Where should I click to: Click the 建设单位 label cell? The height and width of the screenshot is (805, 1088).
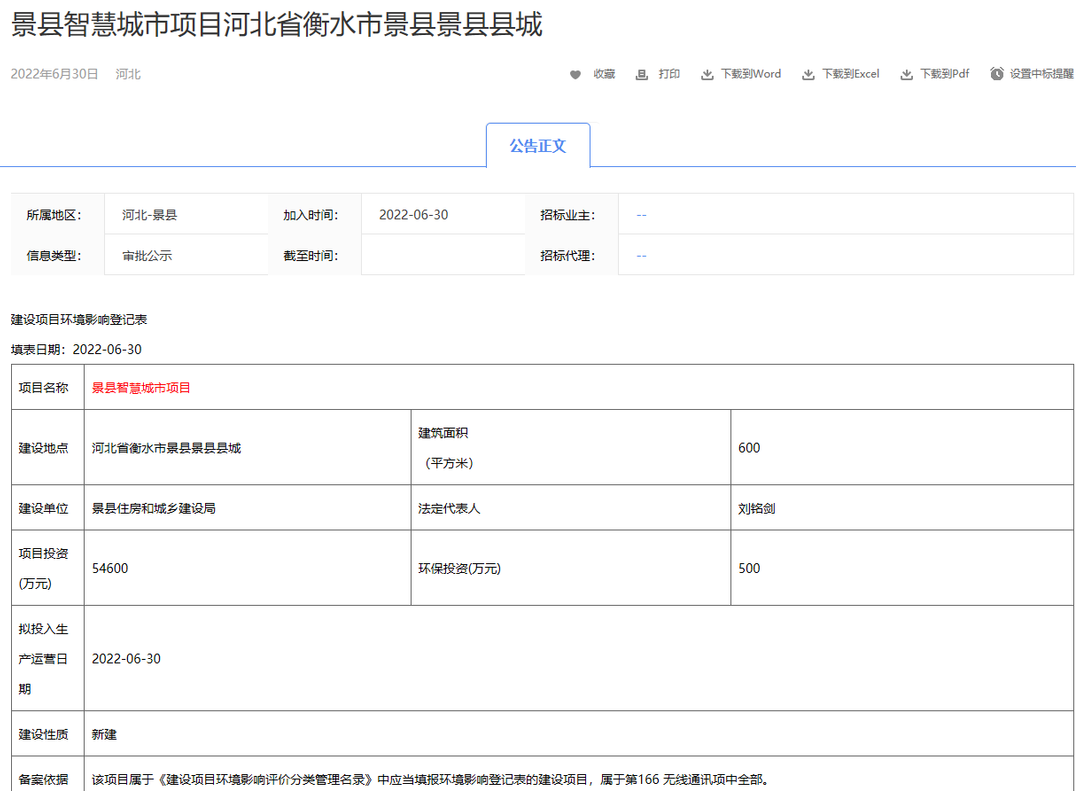(48, 508)
